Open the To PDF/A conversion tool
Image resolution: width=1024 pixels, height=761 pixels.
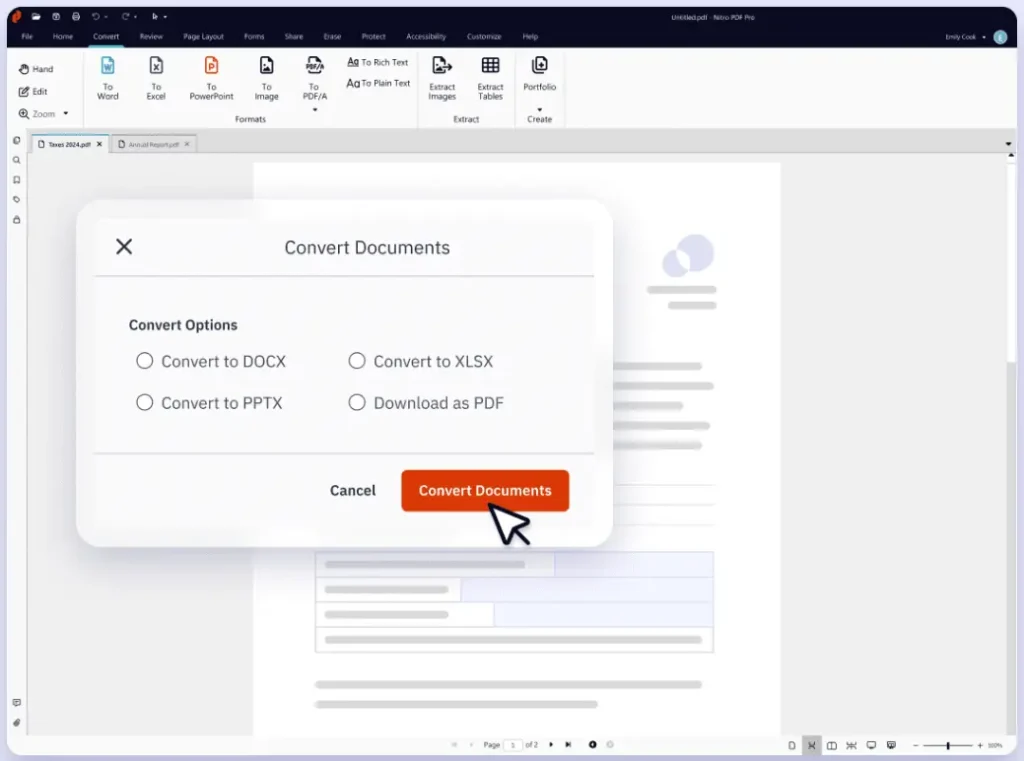click(314, 78)
